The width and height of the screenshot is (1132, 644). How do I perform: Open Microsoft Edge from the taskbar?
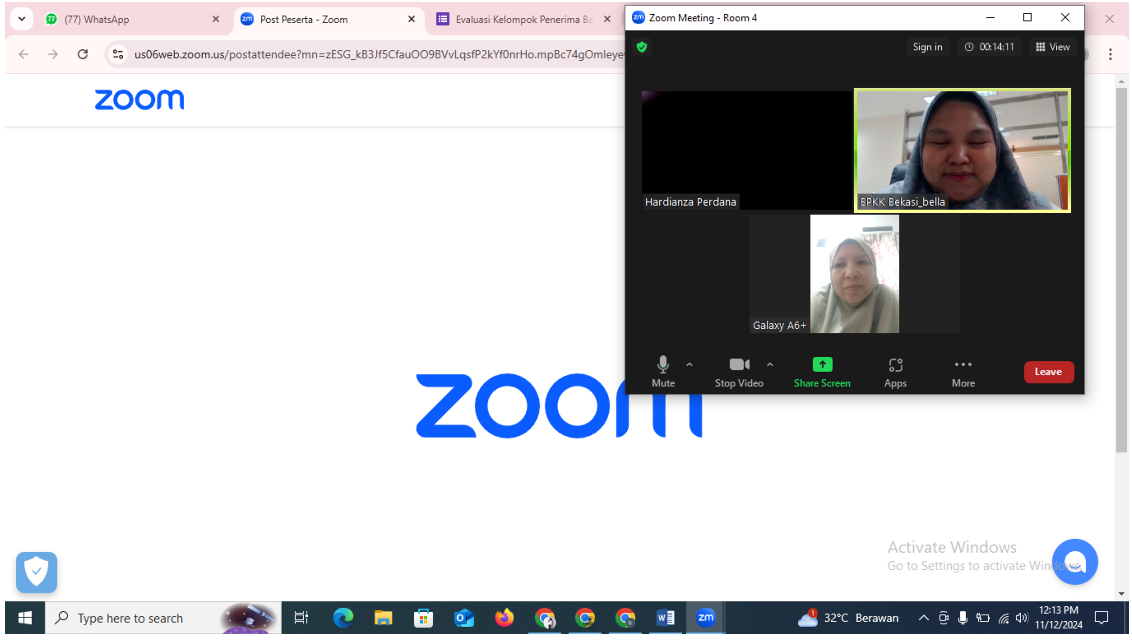pyautogui.click(x=343, y=618)
